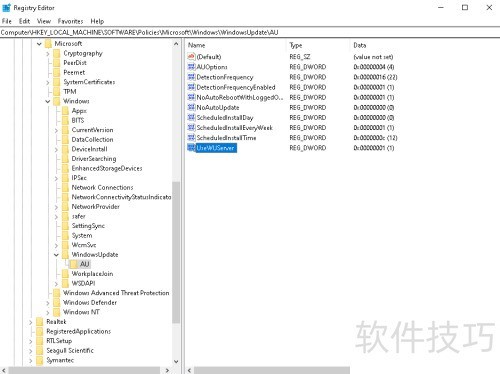The width and height of the screenshot is (500, 374).
Task: Select the WSDAPI key label
Action: click(83, 283)
